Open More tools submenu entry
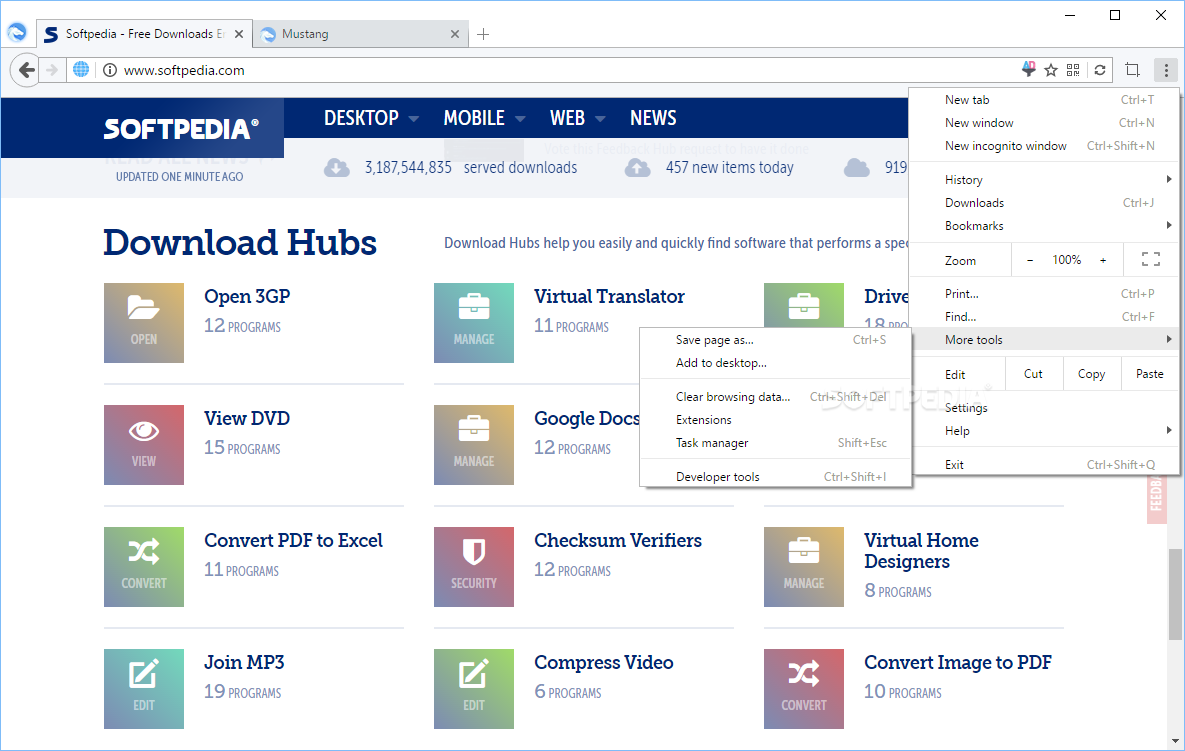1185x751 pixels. point(1044,340)
